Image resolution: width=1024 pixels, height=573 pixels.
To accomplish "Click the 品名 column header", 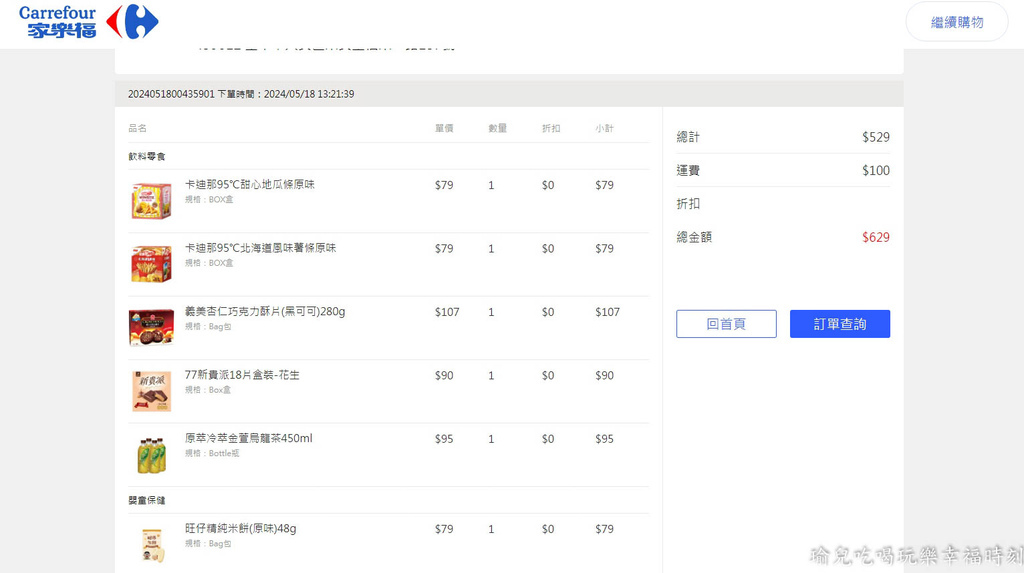I will 137,128.
